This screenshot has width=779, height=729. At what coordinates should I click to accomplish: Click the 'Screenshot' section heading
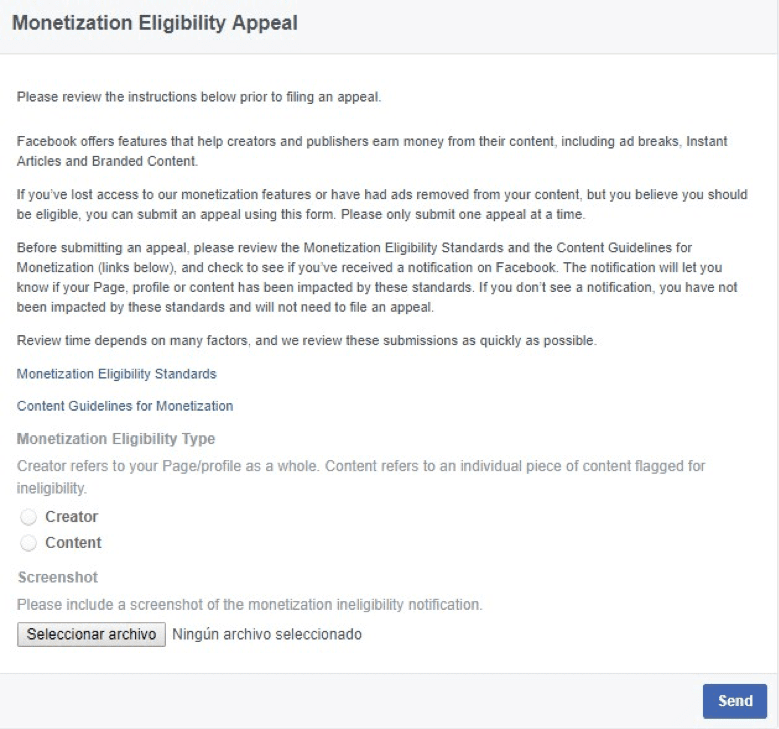[58, 578]
